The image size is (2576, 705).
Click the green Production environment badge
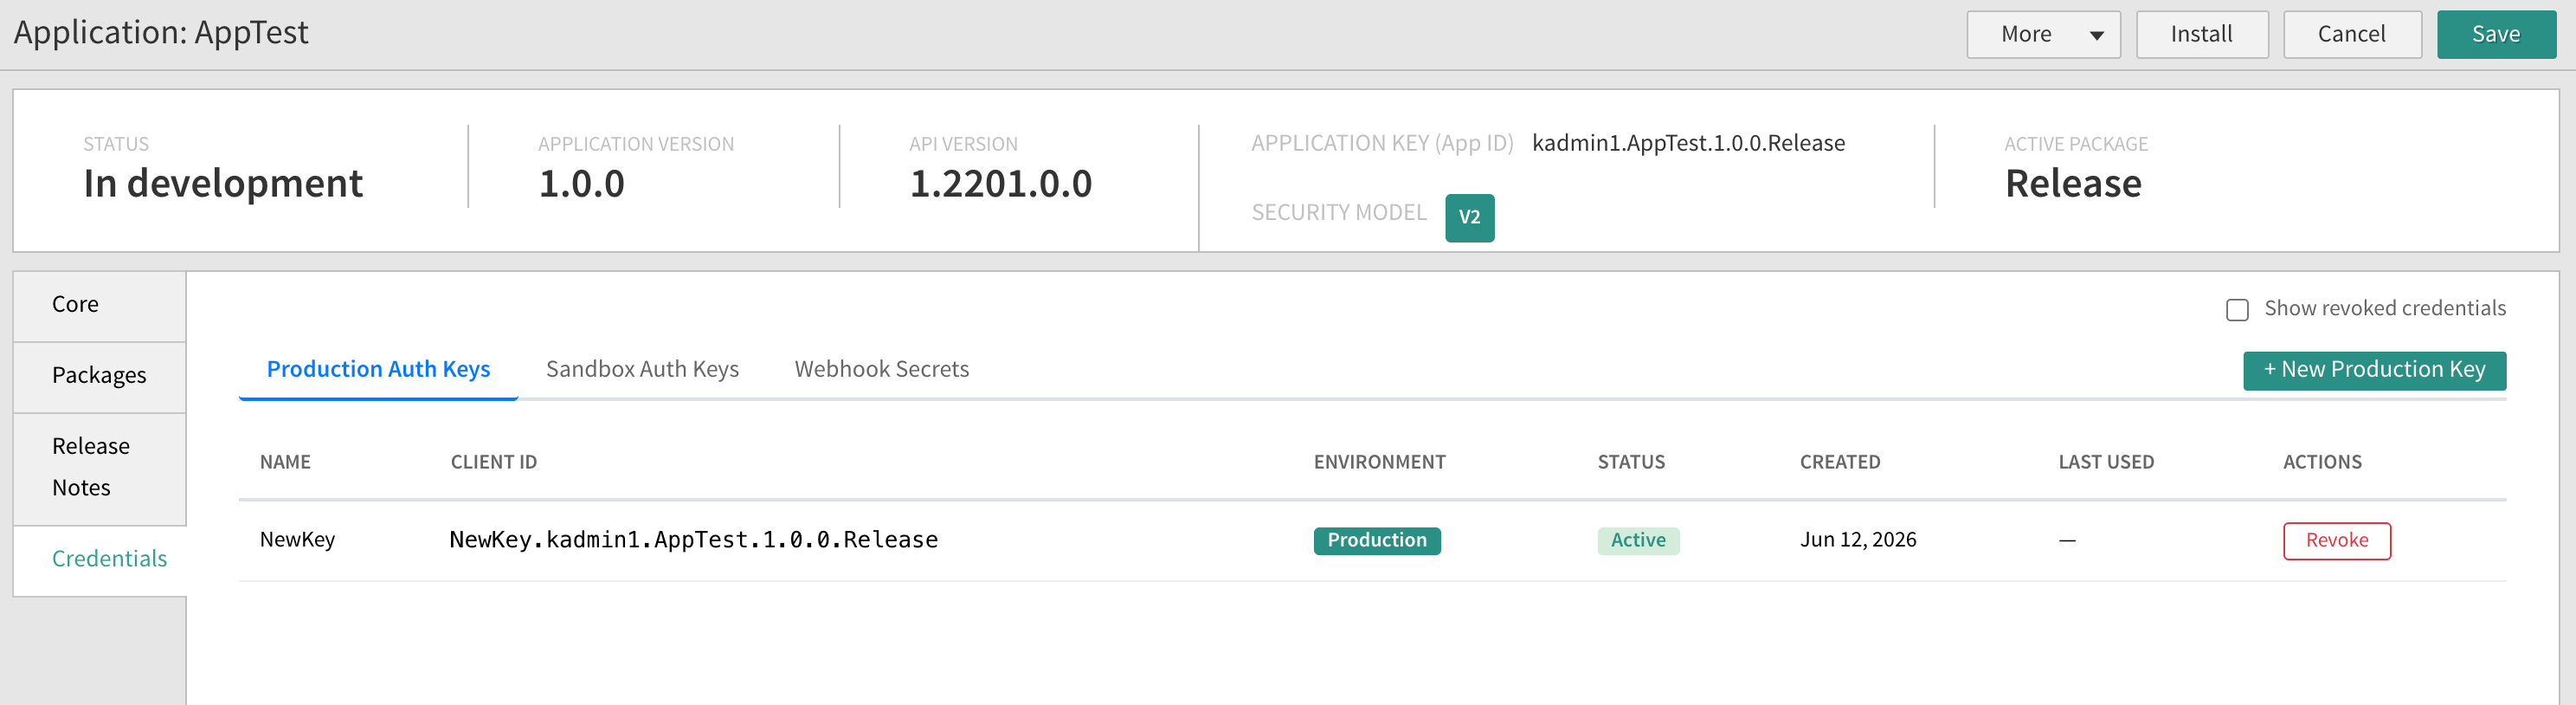click(1376, 540)
